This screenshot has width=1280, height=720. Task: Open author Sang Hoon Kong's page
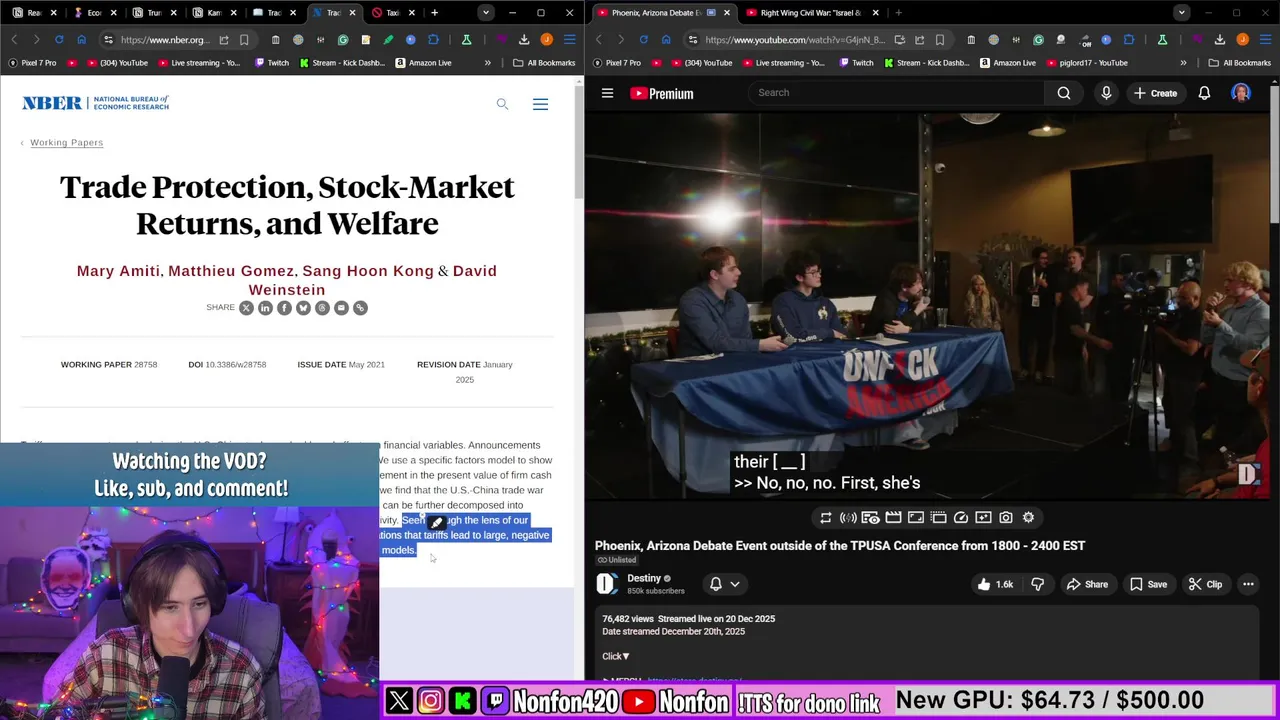pyautogui.click(x=368, y=271)
